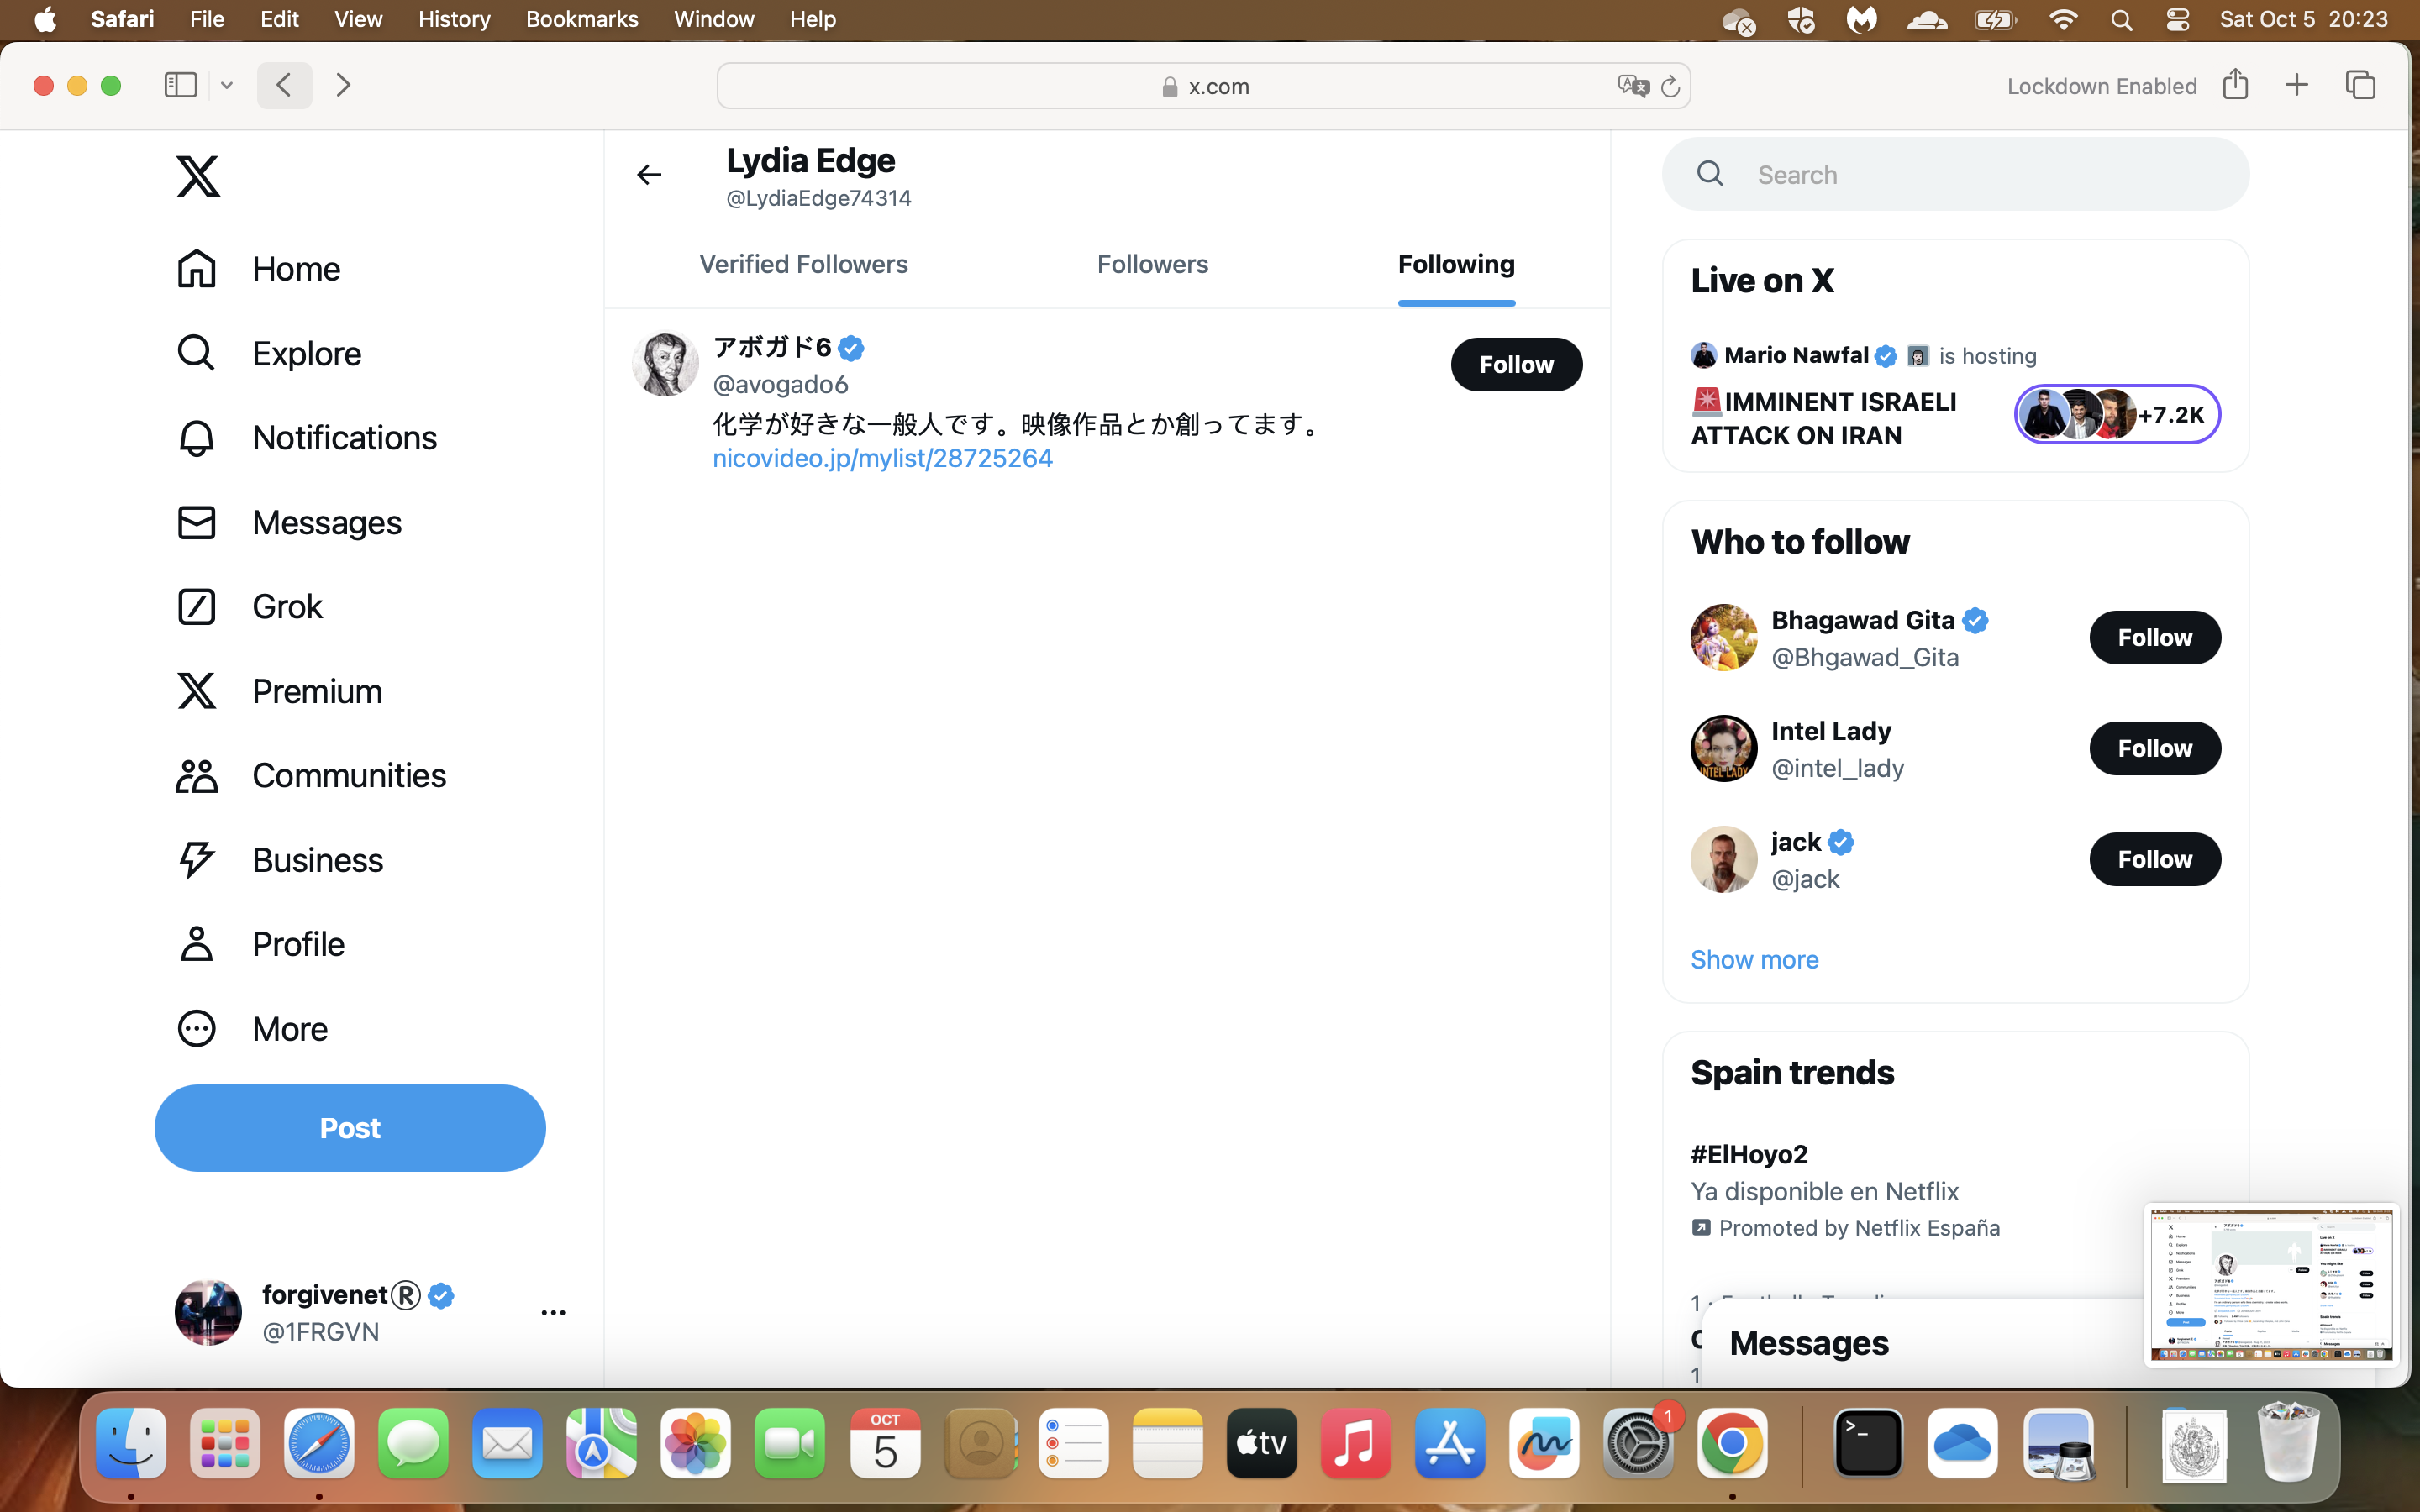Open the screenshot preview thumbnail
This screenshot has width=2420, height=1512.
2271,1284
